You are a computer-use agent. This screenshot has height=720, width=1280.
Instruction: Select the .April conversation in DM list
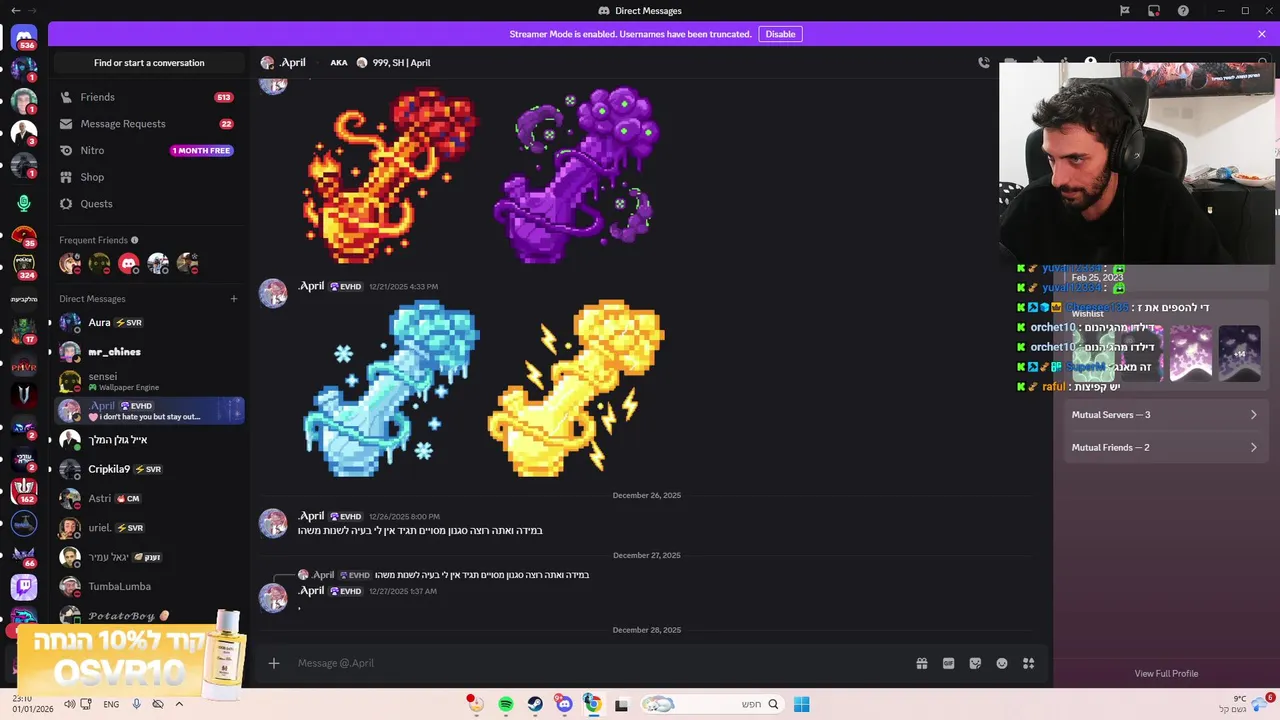pyautogui.click(x=148, y=411)
